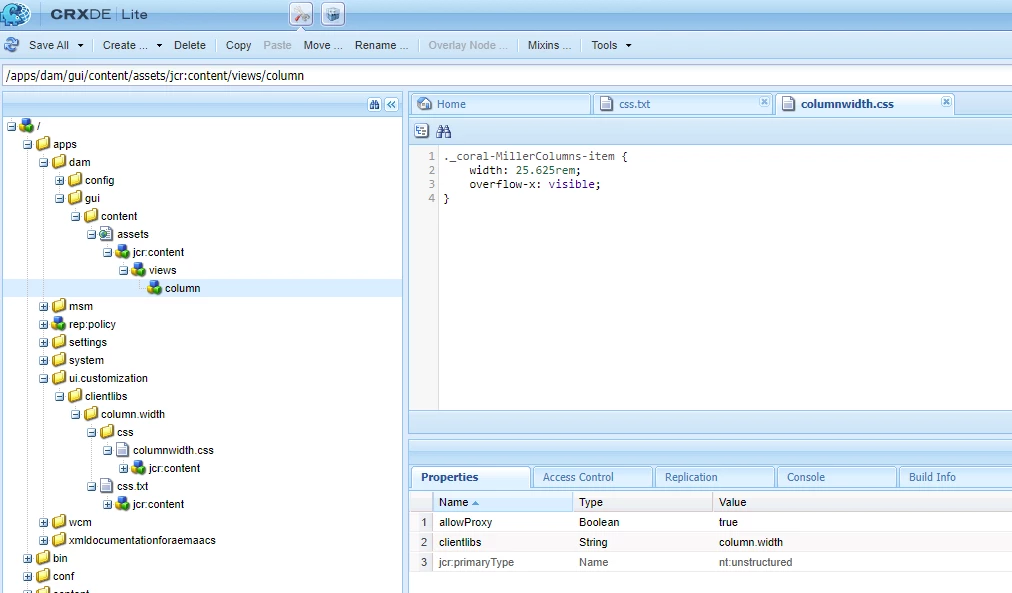Click the column.width value cell

click(862, 542)
